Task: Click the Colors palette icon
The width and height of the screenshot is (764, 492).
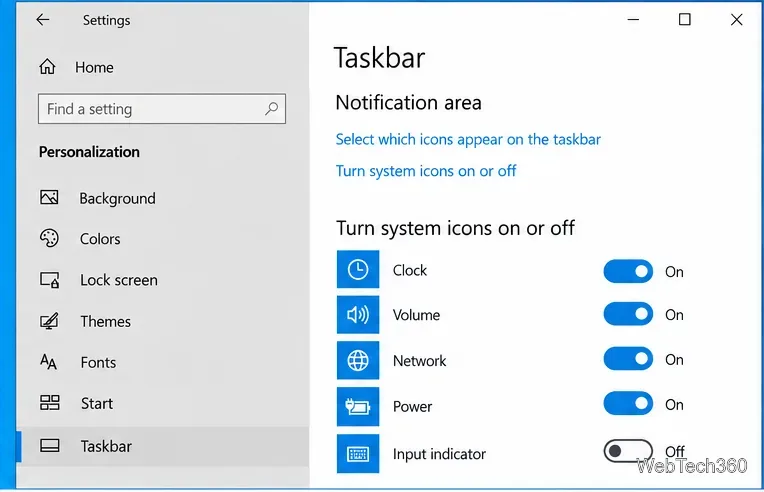Action: [x=49, y=238]
